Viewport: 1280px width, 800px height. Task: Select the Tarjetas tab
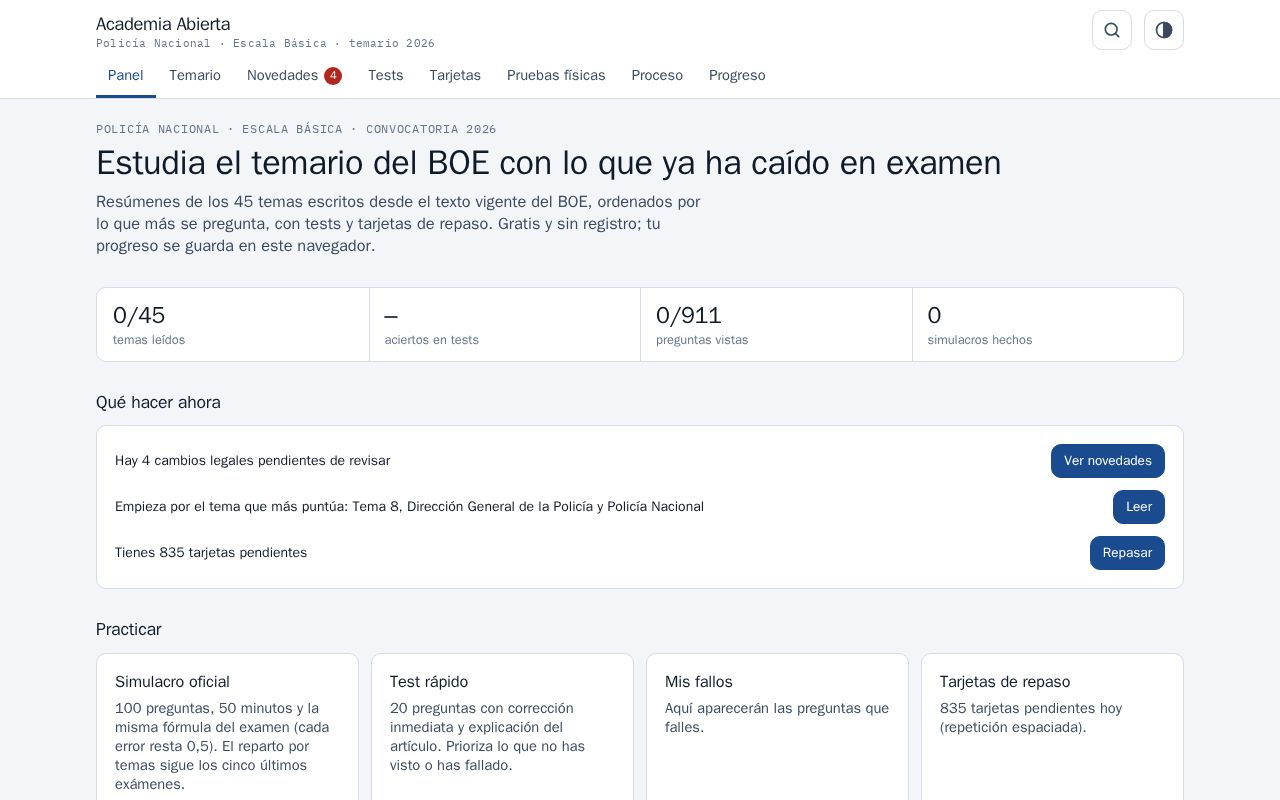point(455,76)
